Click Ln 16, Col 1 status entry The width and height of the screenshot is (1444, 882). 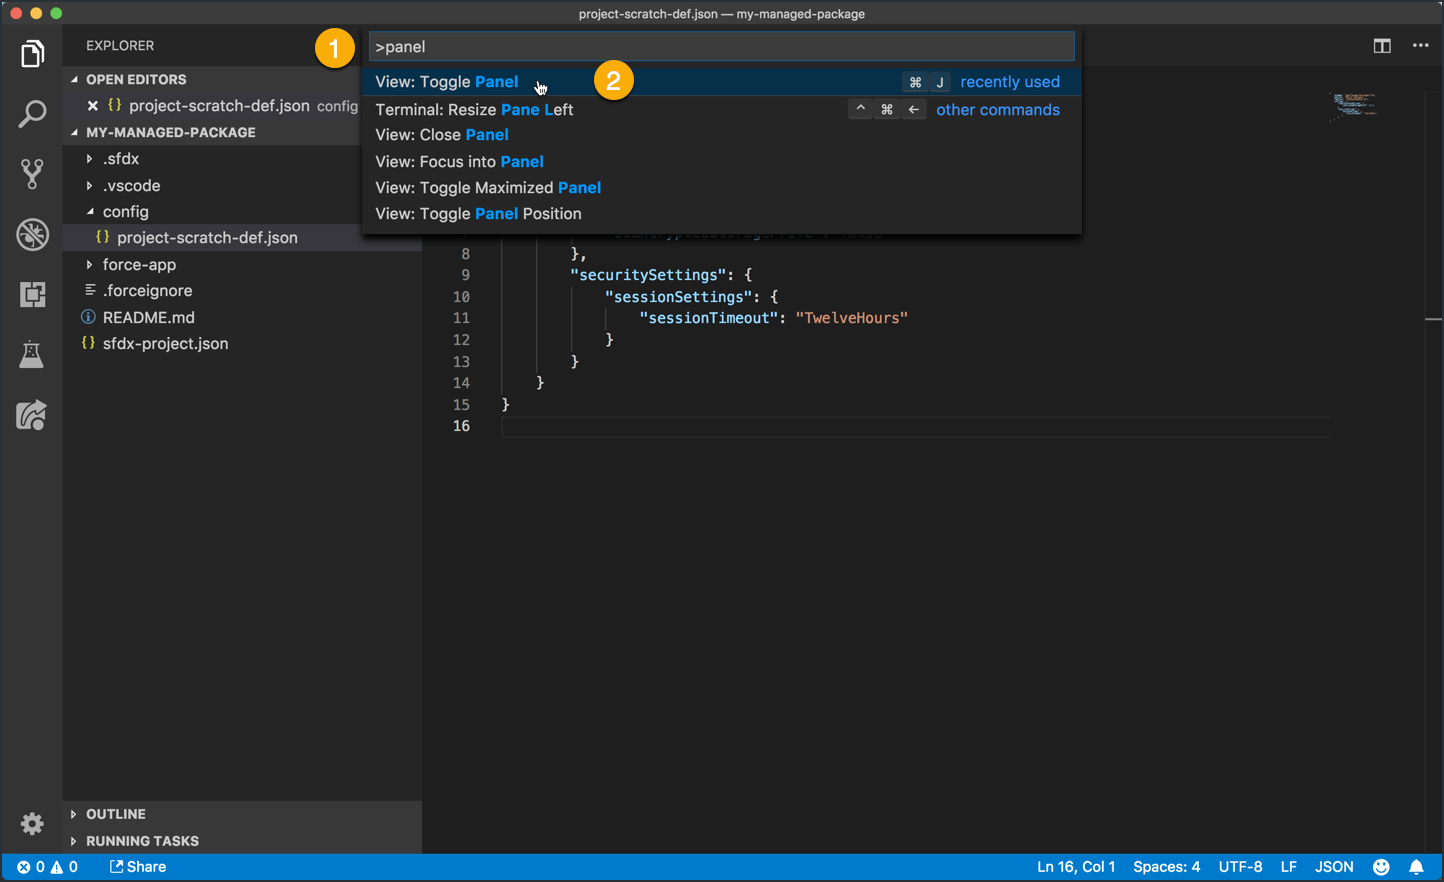[x=1076, y=867]
